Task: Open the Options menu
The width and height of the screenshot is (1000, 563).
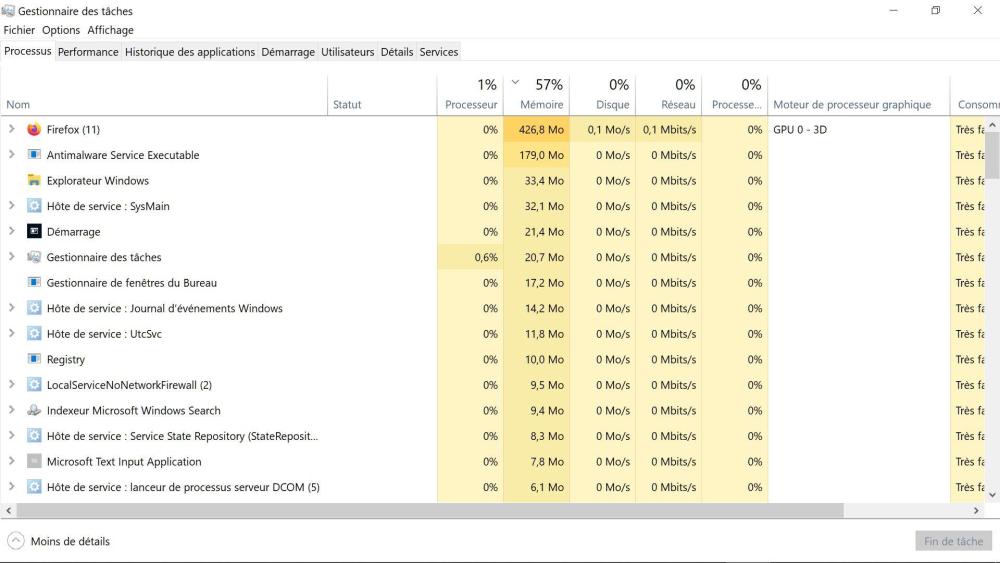Action: pos(61,30)
